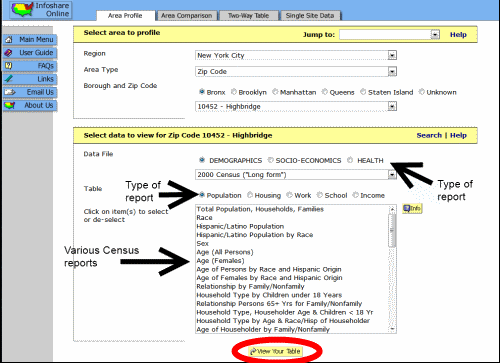Go to the FAQs sidebar item
This screenshot has width=500, height=363.
[30, 66]
